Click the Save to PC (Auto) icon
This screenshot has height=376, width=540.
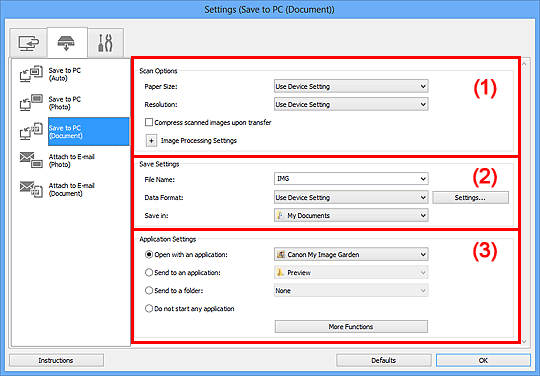(31, 74)
